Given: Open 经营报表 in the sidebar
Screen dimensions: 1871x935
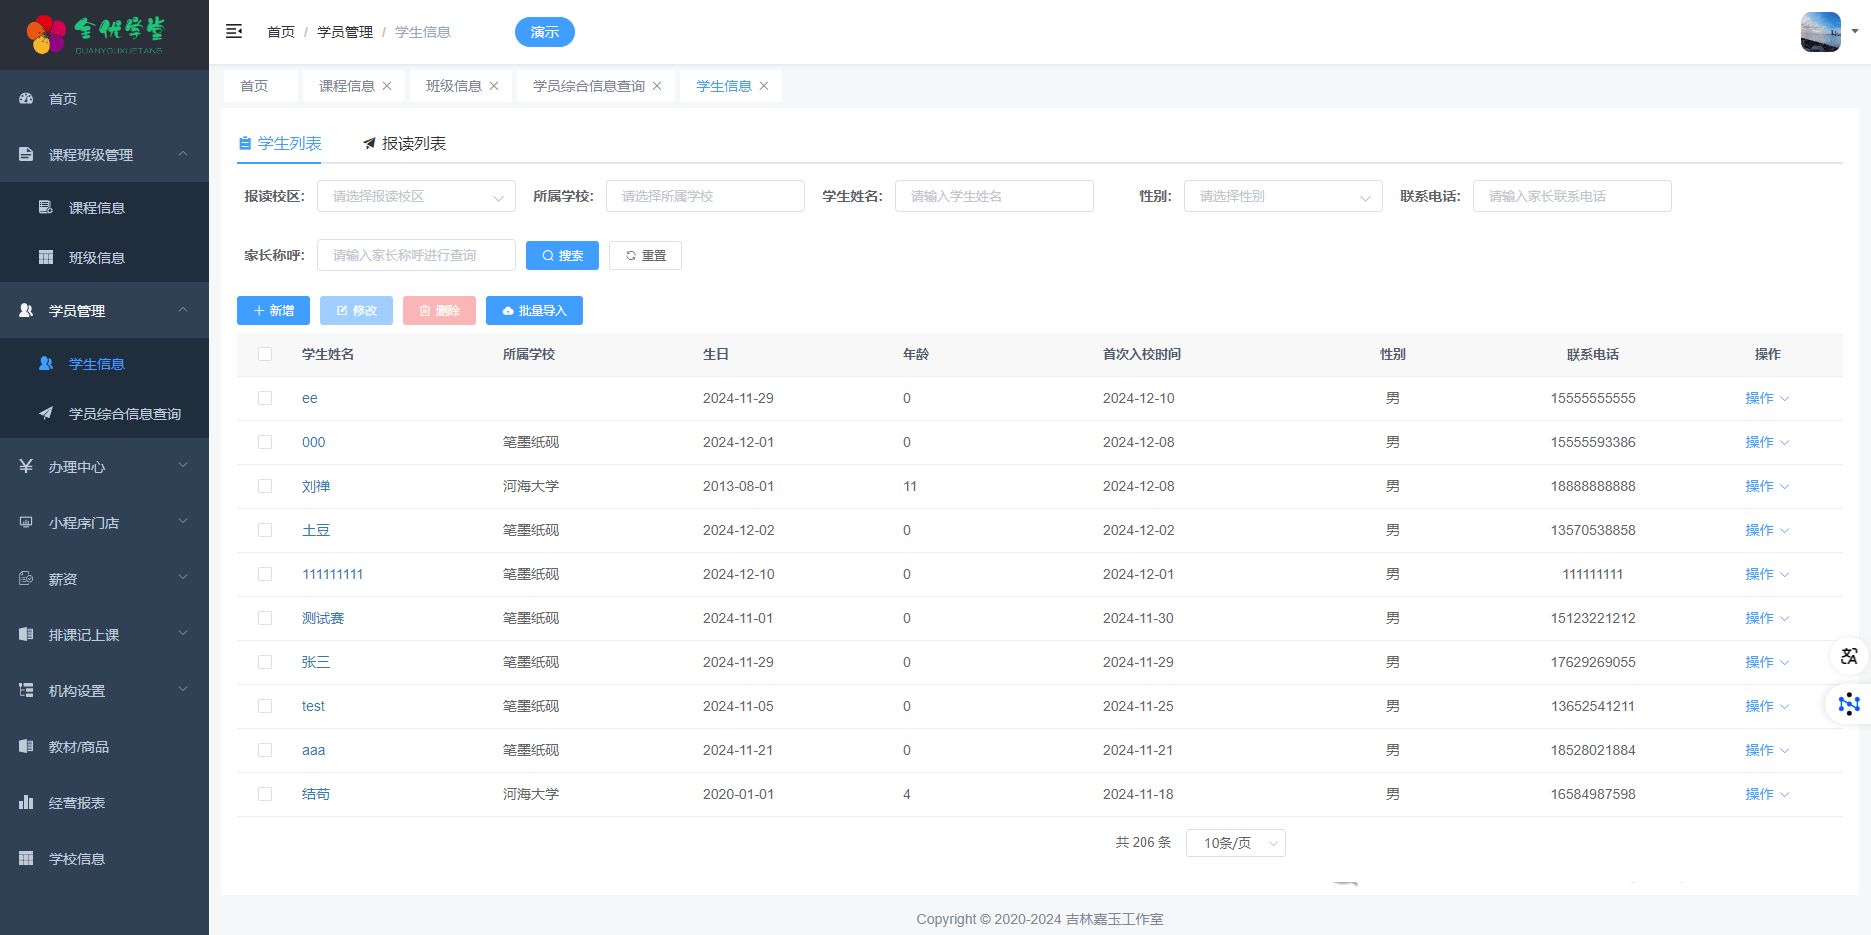Looking at the screenshot, I should (x=77, y=803).
